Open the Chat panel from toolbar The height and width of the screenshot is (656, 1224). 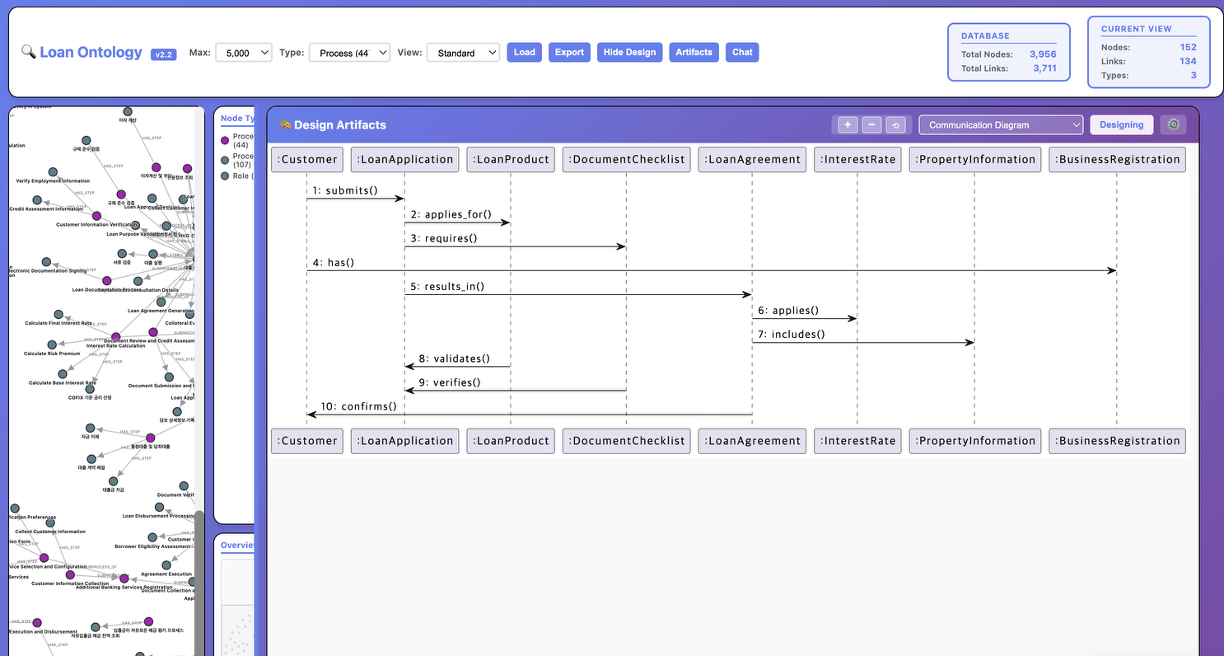click(x=742, y=52)
